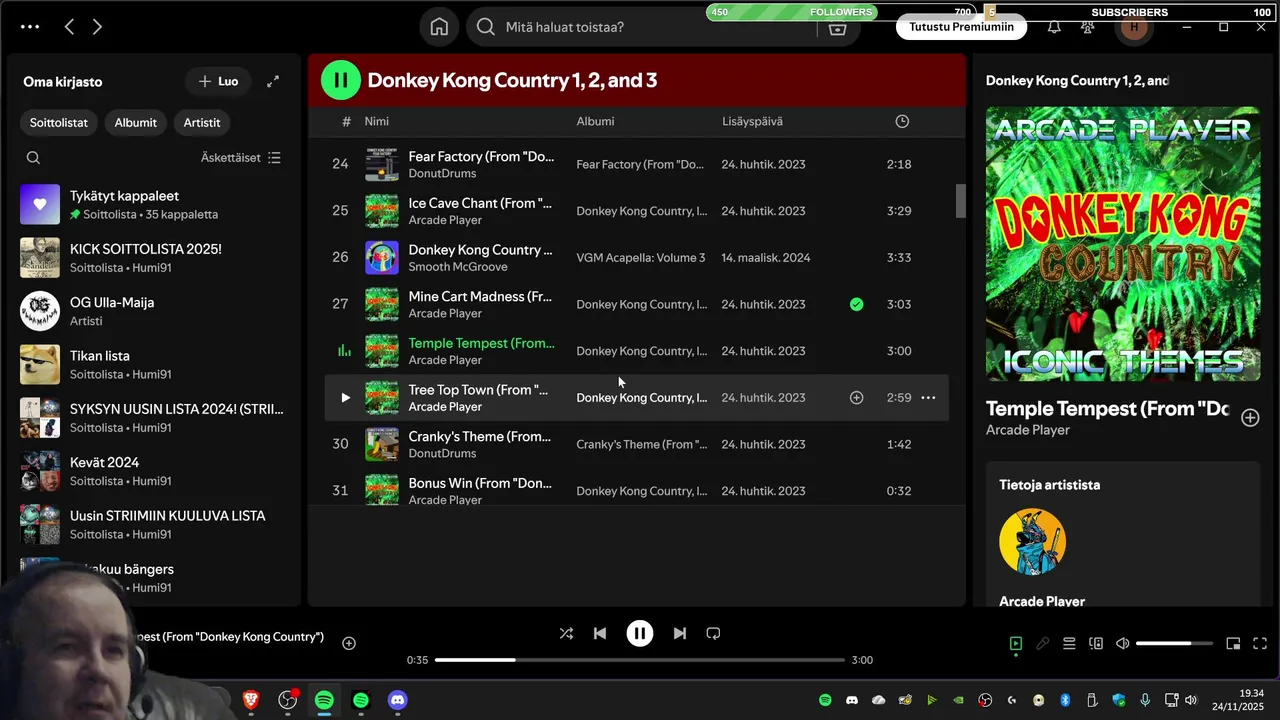1280x720 pixels.
Task: Sort tracks by Nimi column header
Action: pyautogui.click(x=377, y=121)
